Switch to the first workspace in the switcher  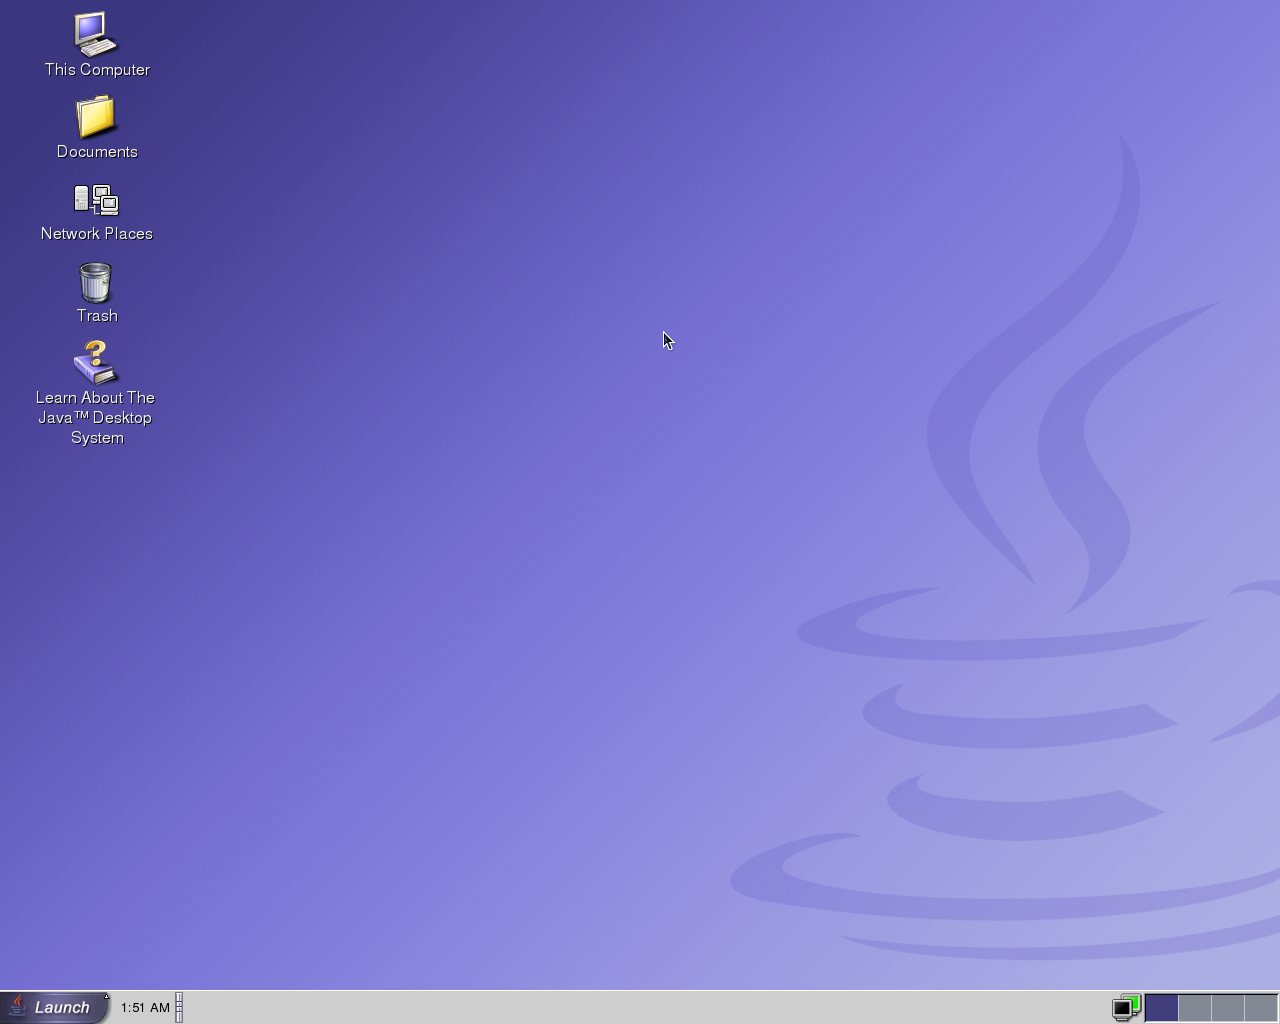point(1161,1007)
